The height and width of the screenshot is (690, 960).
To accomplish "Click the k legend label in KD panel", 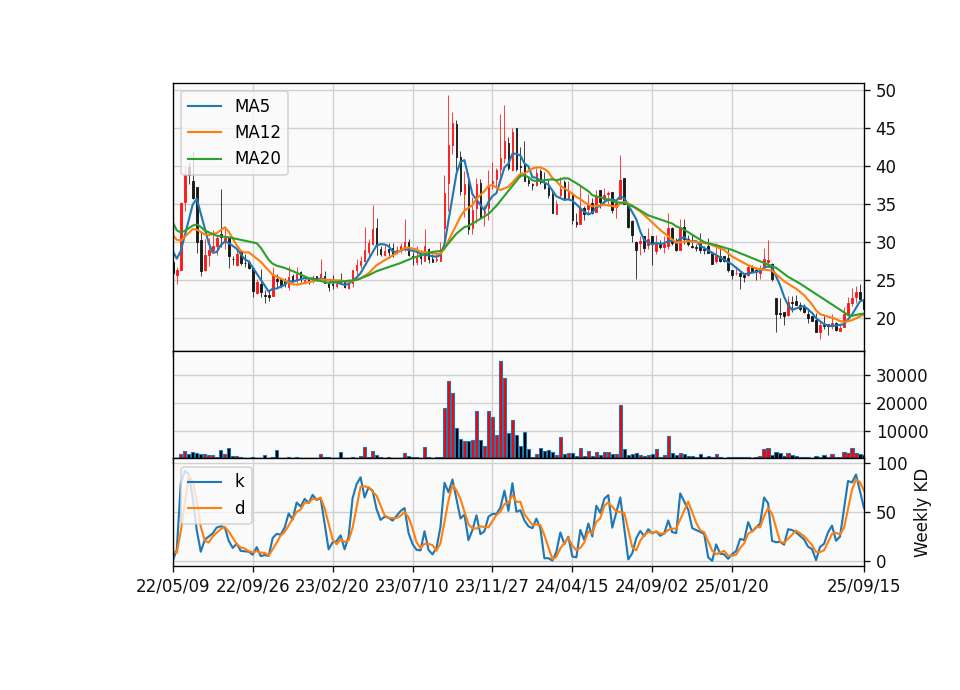I will point(239,481).
